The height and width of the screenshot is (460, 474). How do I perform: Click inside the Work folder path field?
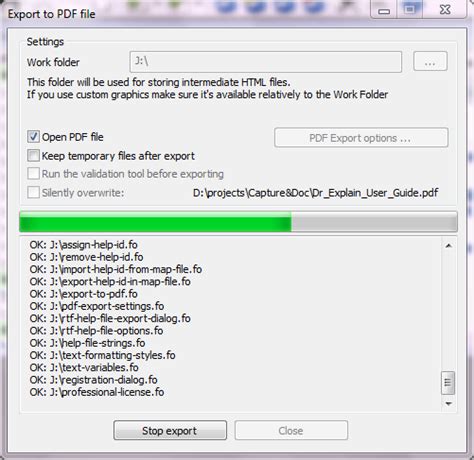click(266, 62)
